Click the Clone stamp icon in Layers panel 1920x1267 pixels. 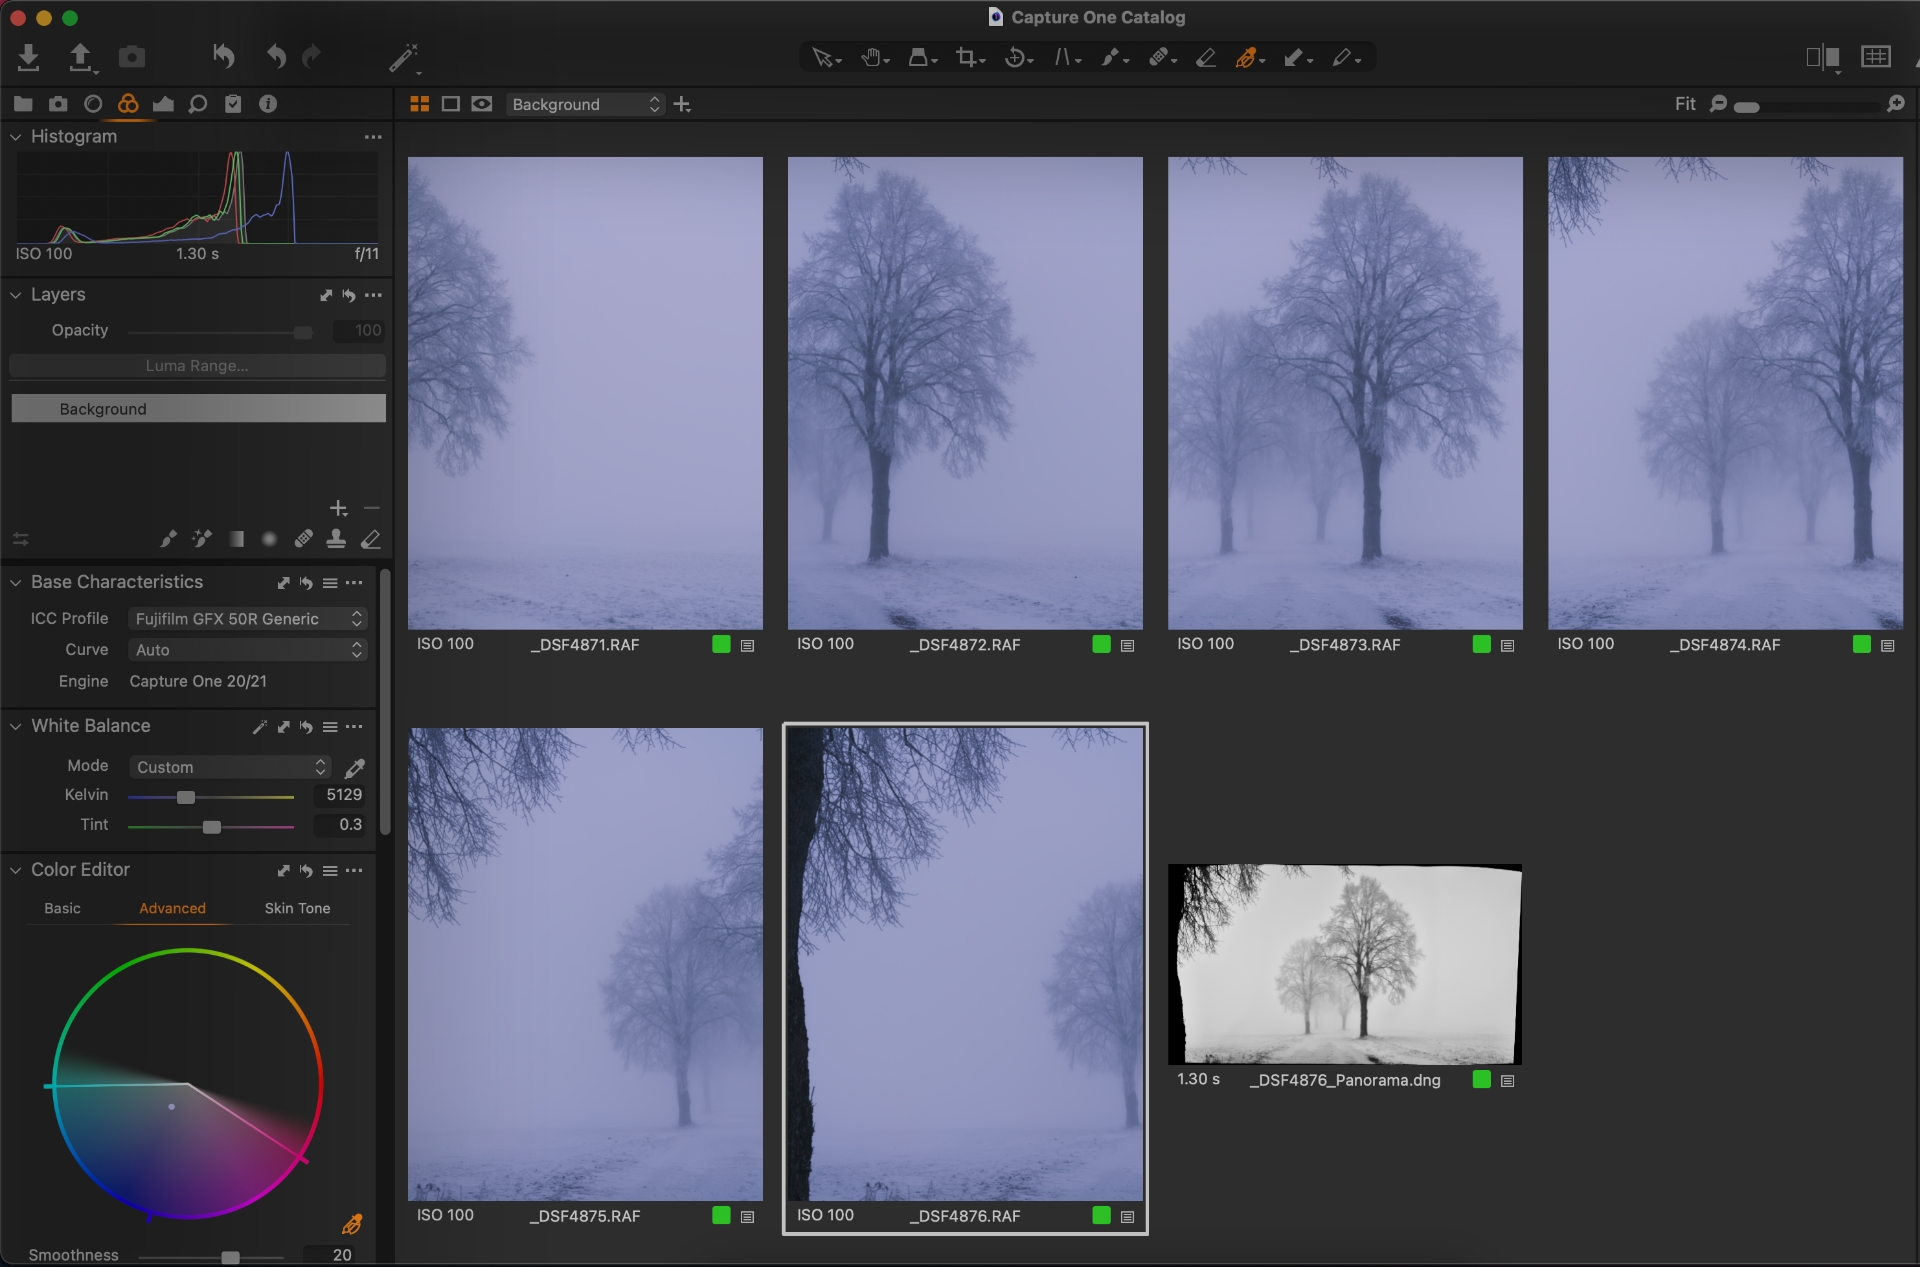(336, 539)
